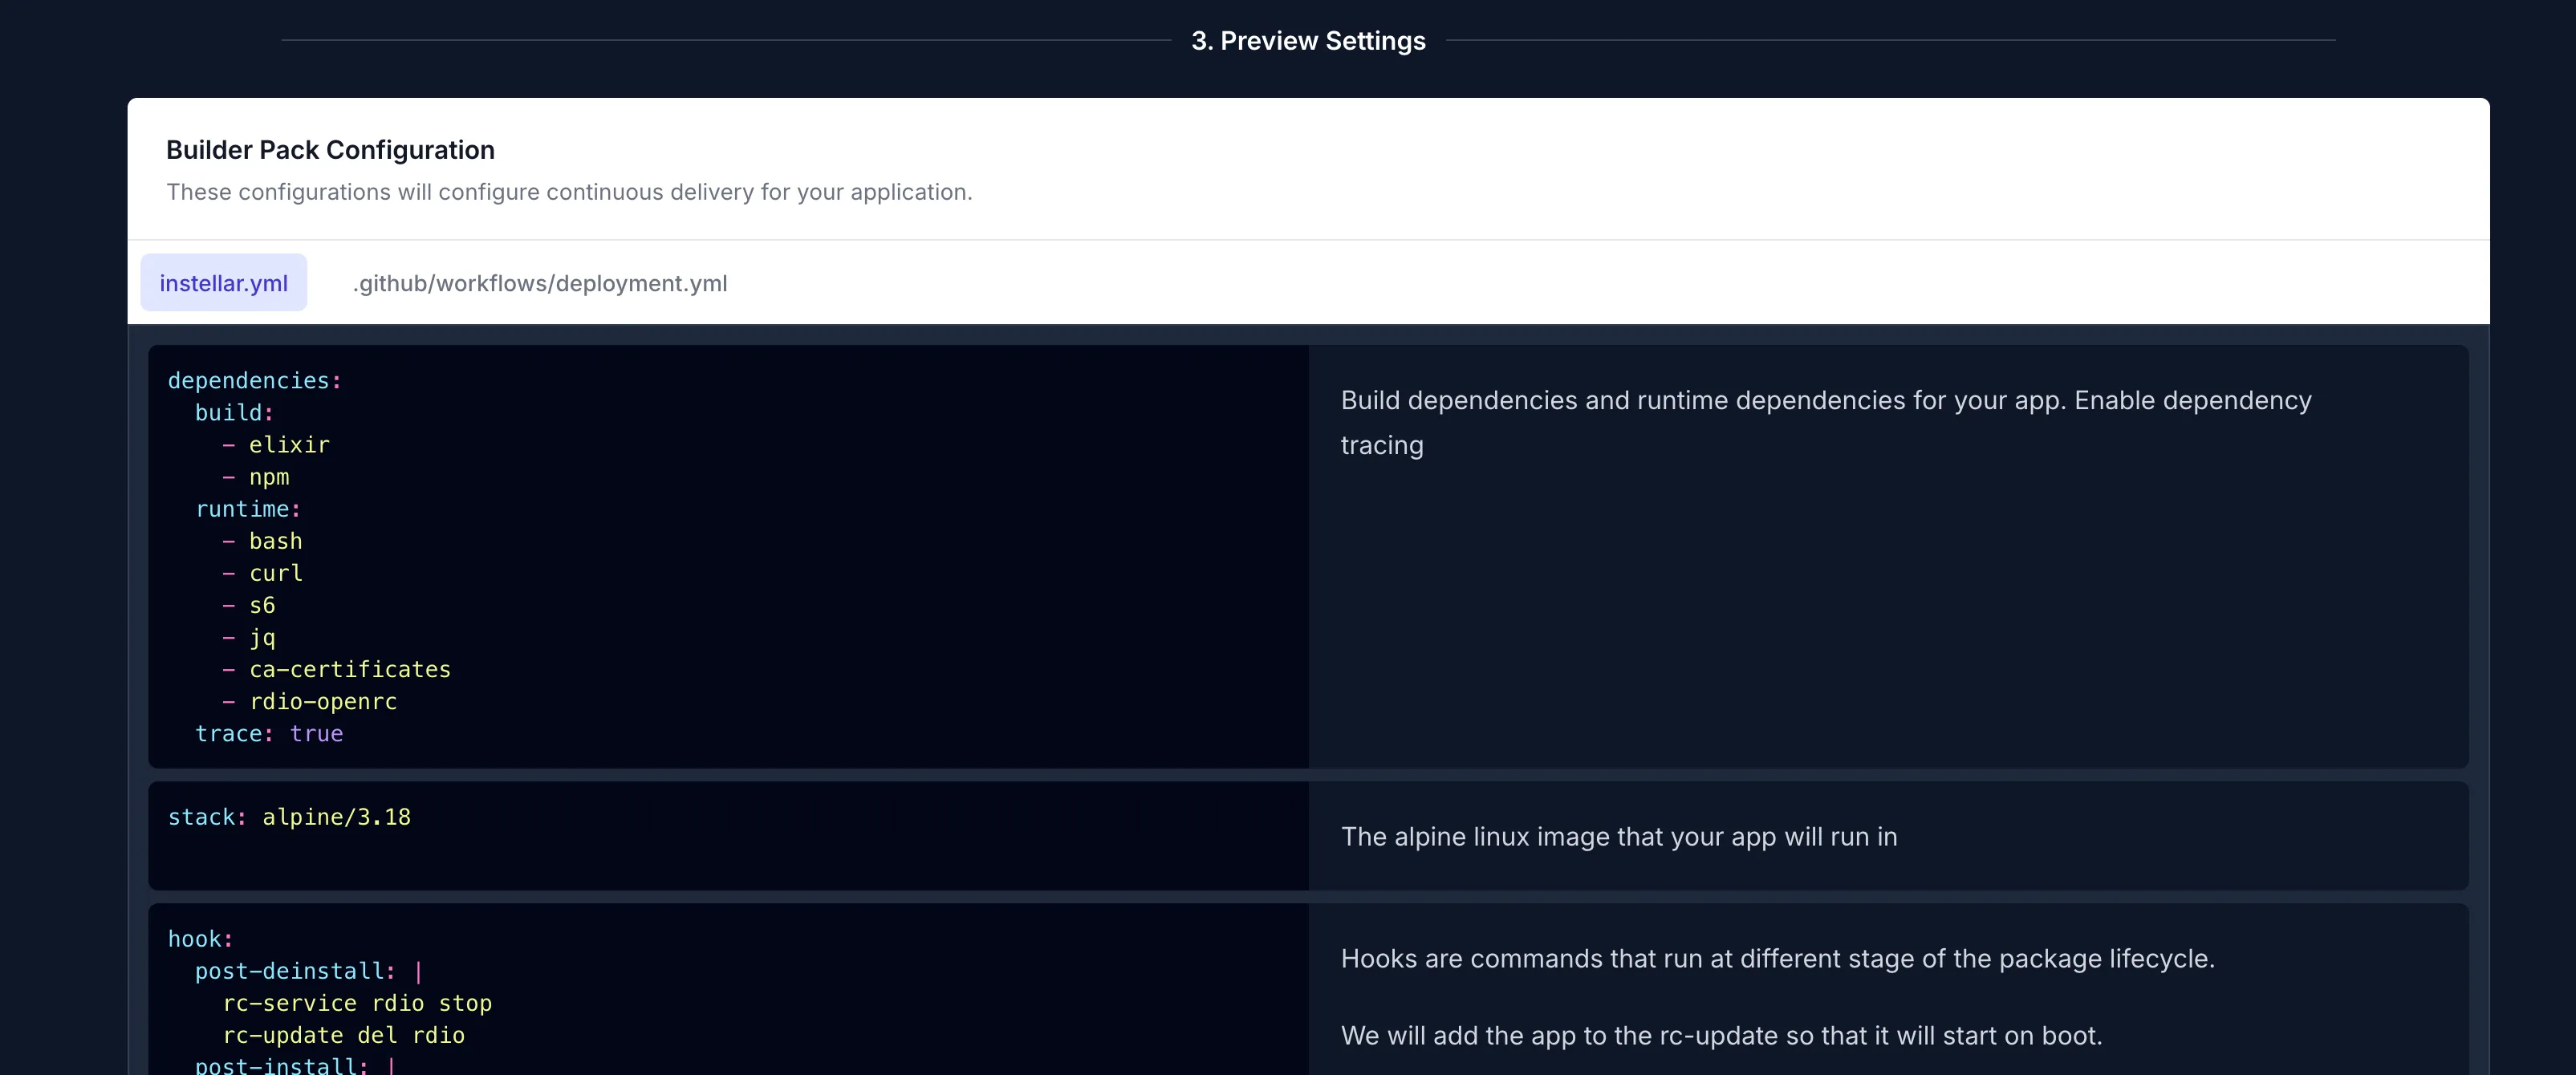Select the 'Builder Pack Configuration' title
Screen dimensions: 2576x1075
pyautogui.click(x=330, y=150)
